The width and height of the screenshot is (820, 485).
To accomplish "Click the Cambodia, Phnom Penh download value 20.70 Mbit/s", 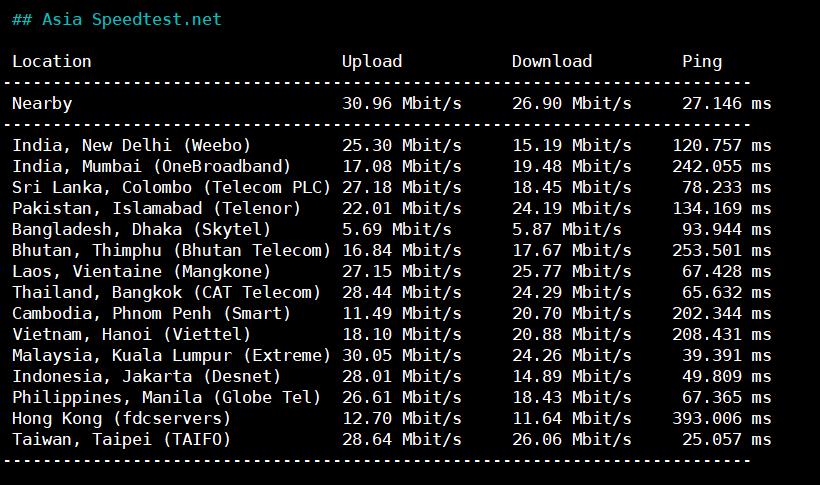I will (572, 313).
